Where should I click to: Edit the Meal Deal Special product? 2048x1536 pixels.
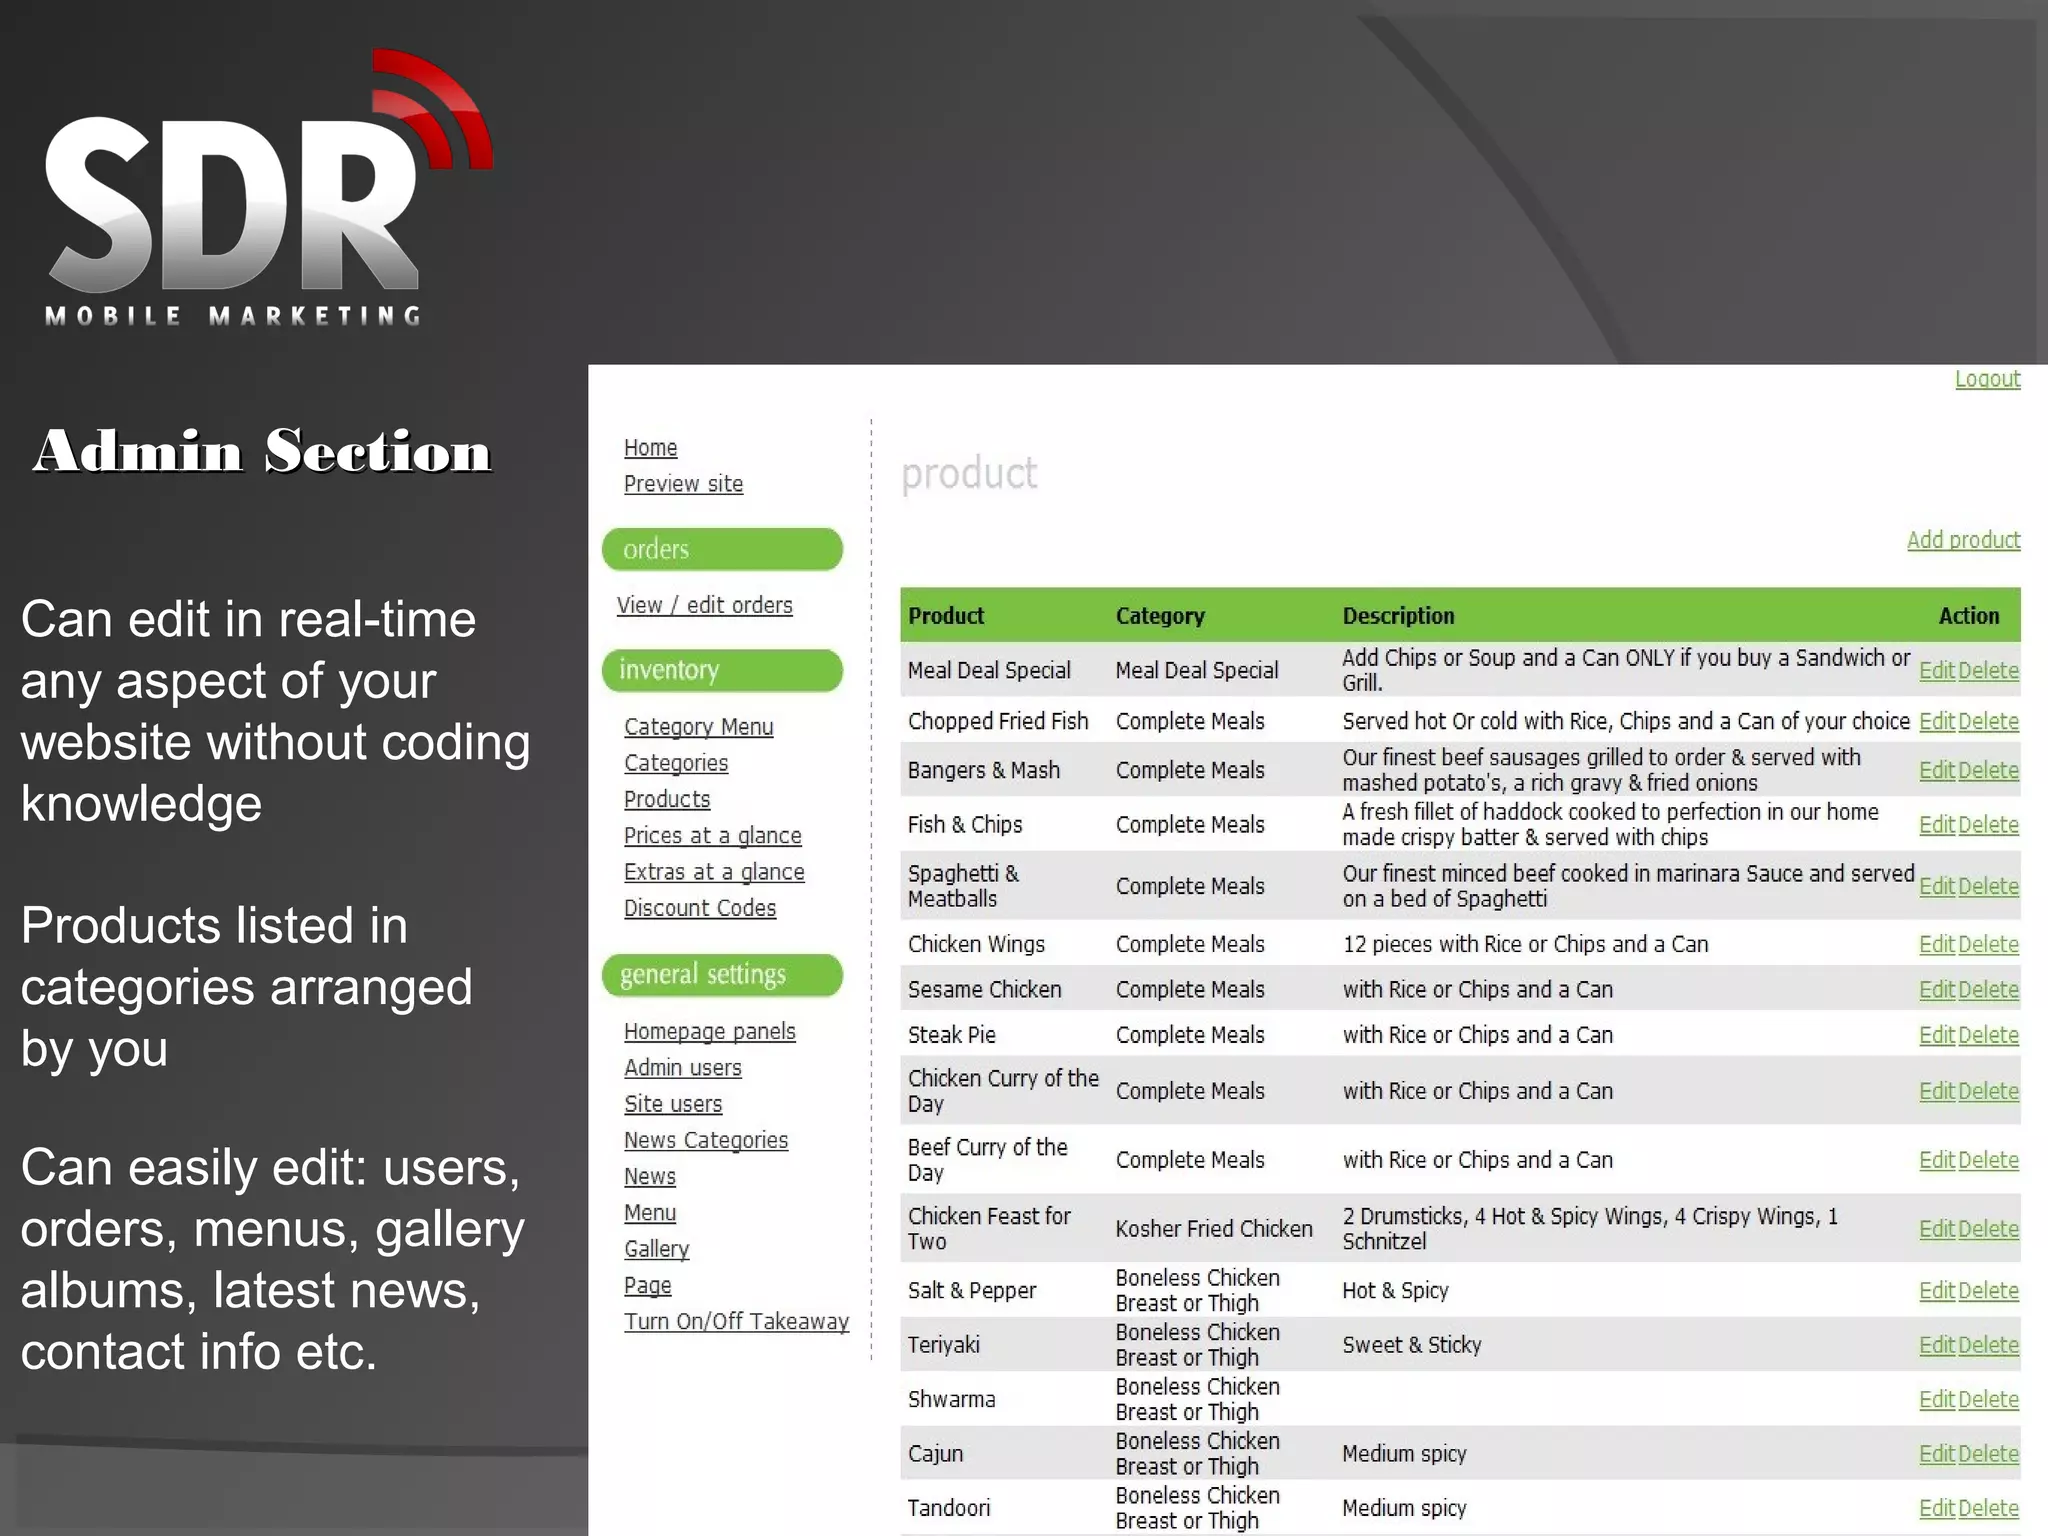[1936, 671]
